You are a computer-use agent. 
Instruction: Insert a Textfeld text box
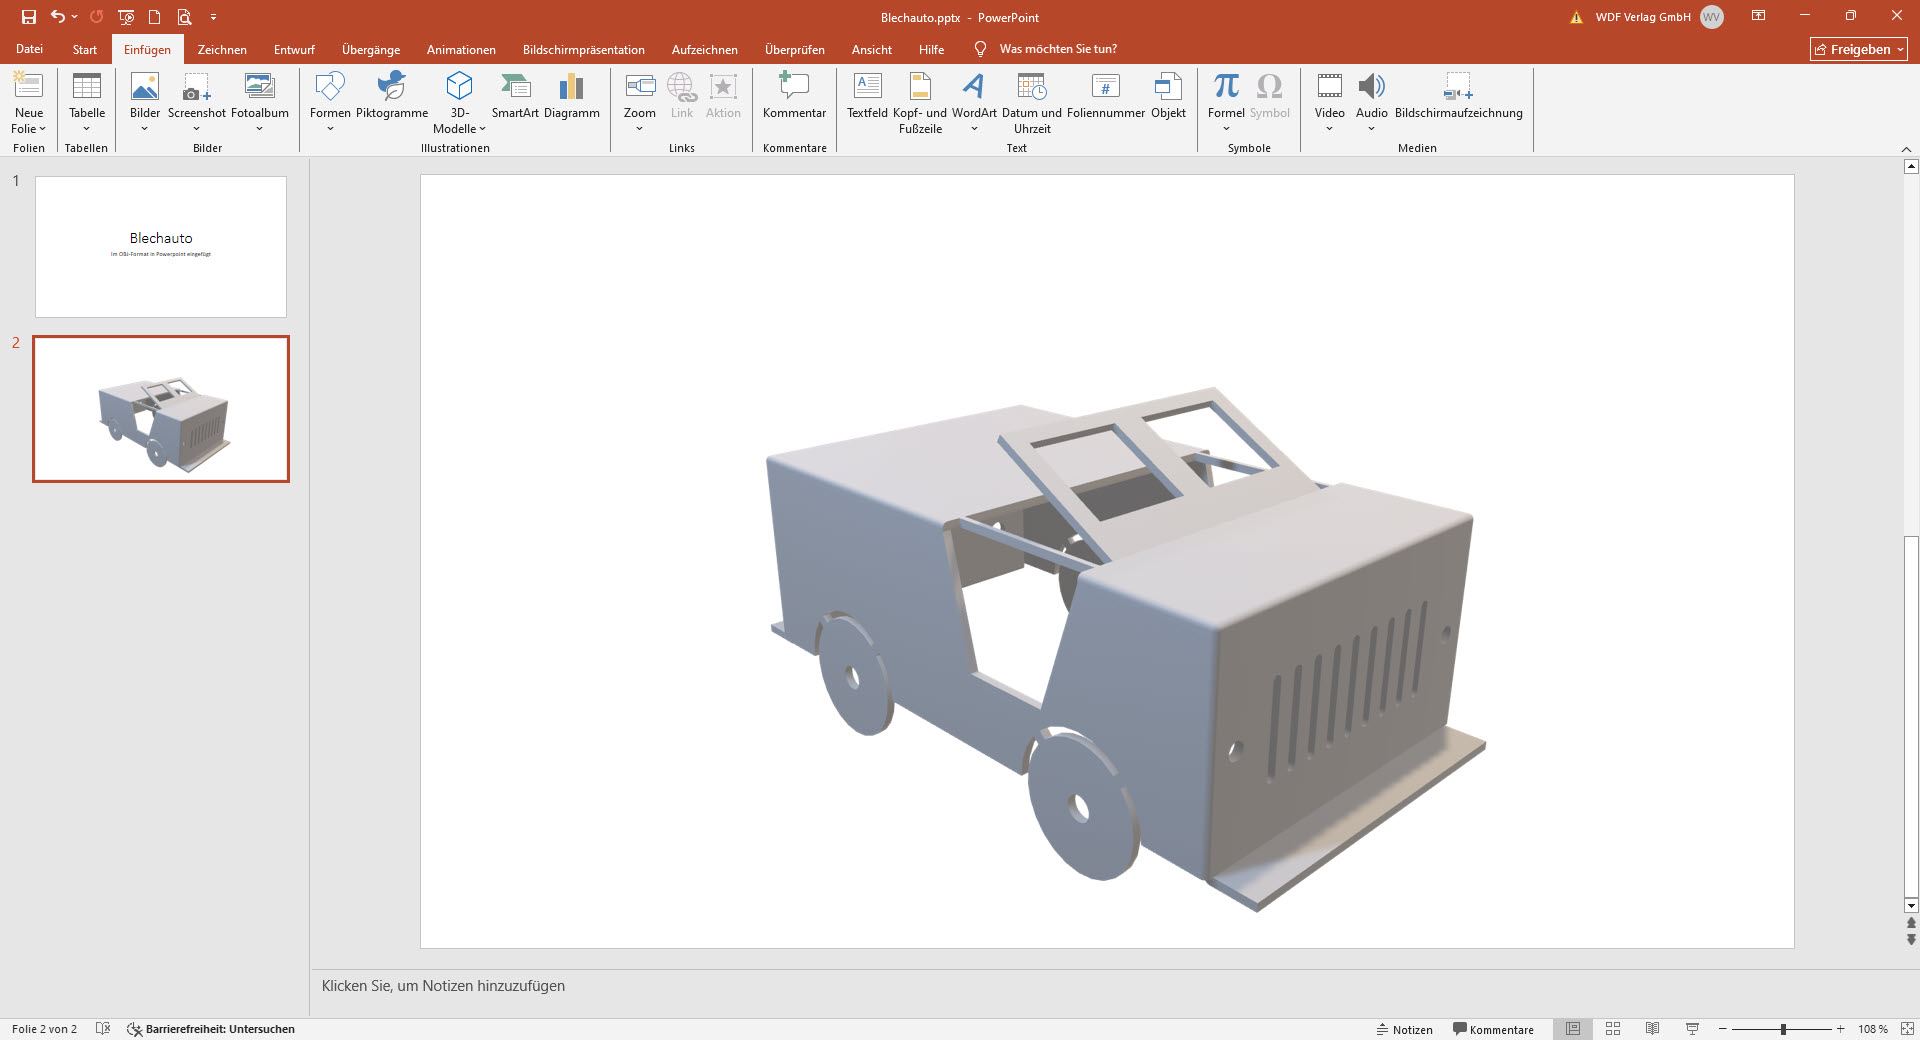click(x=867, y=97)
